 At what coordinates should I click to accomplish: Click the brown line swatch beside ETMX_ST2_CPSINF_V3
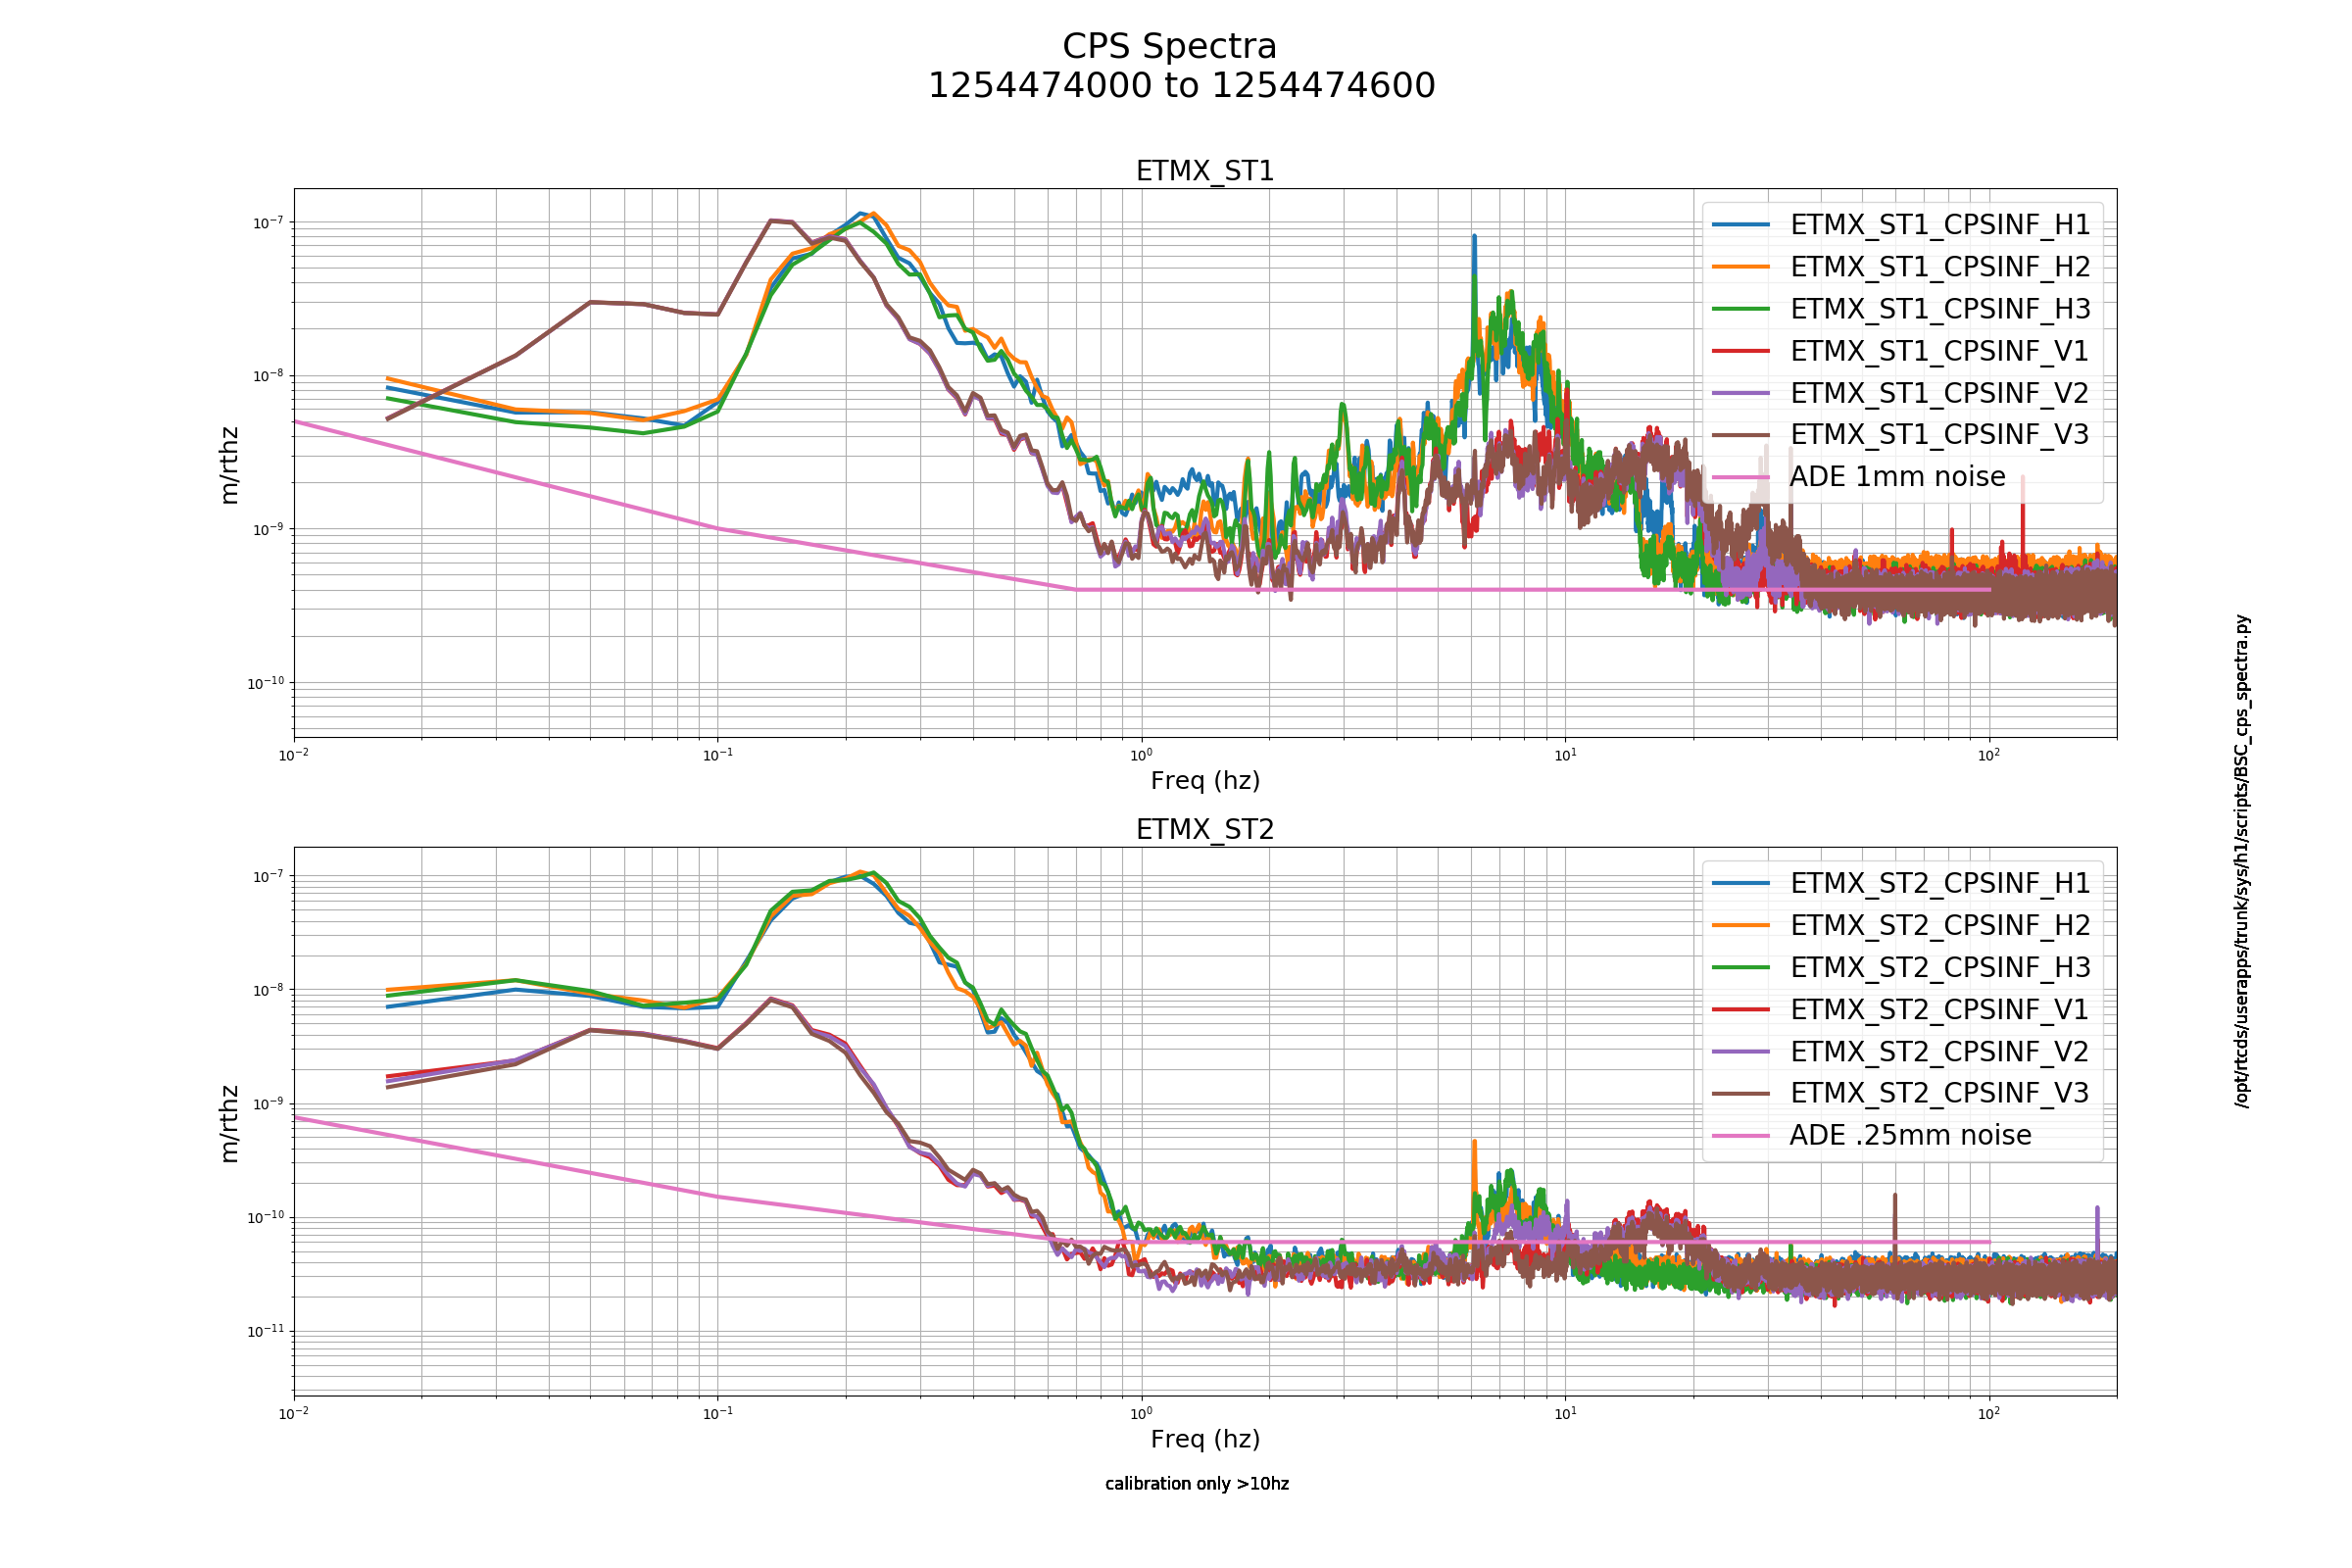(1741, 1093)
